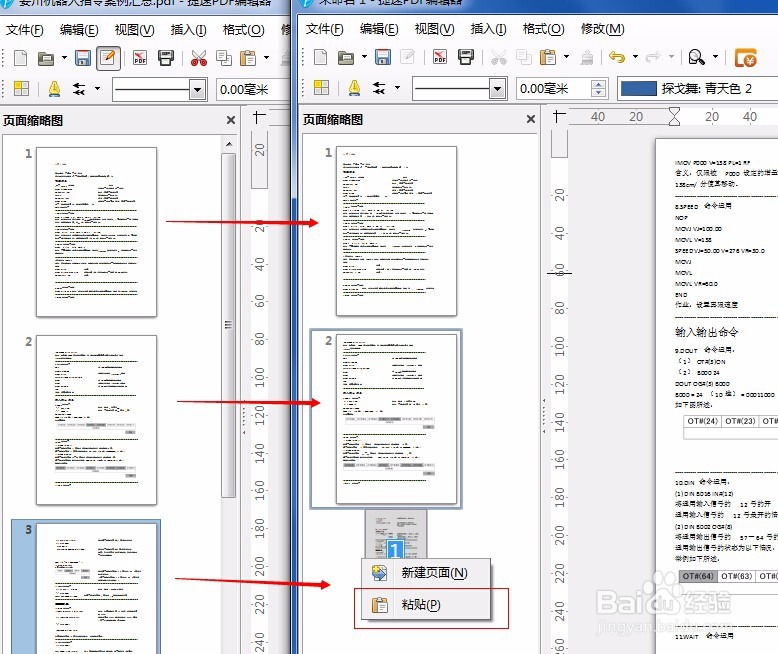Open 编辑(E) menu in right window
This screenshot has width=778, height=654.
tap(379, 29)
